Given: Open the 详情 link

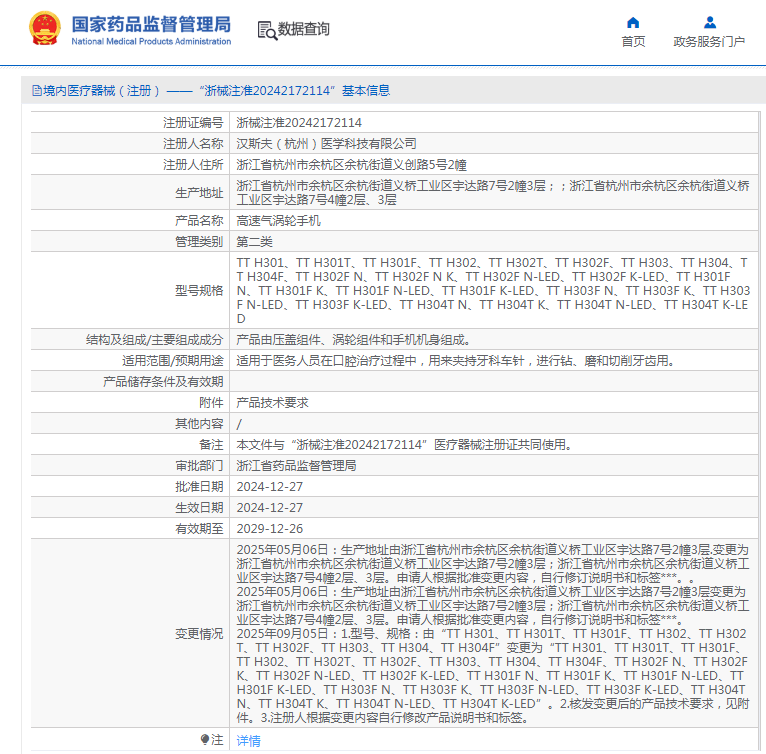Looking at the screenshot, I should (248, 741).
